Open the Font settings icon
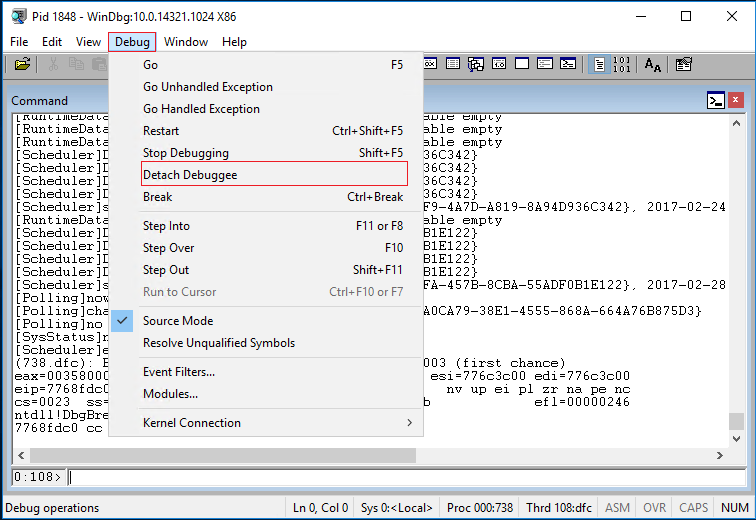The image size is (756, 520). click(x=652, y=64)
